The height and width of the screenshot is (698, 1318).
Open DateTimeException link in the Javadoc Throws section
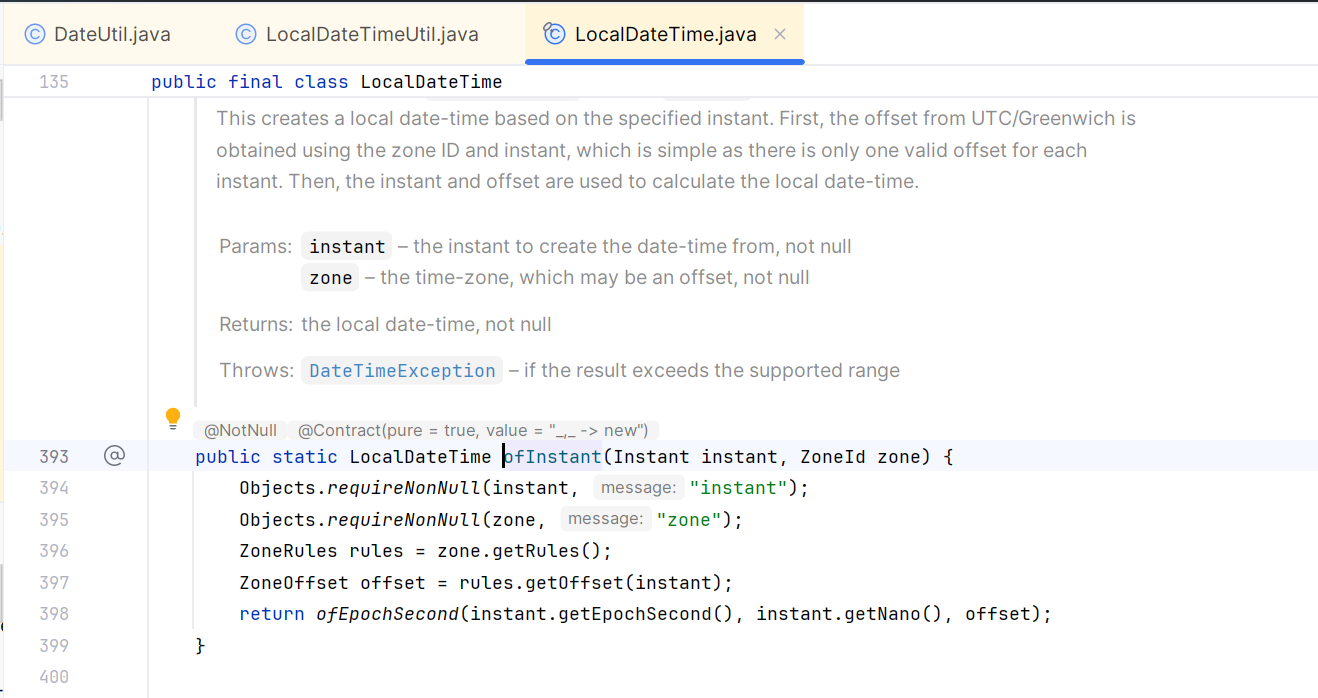click(x=402, y=370)
